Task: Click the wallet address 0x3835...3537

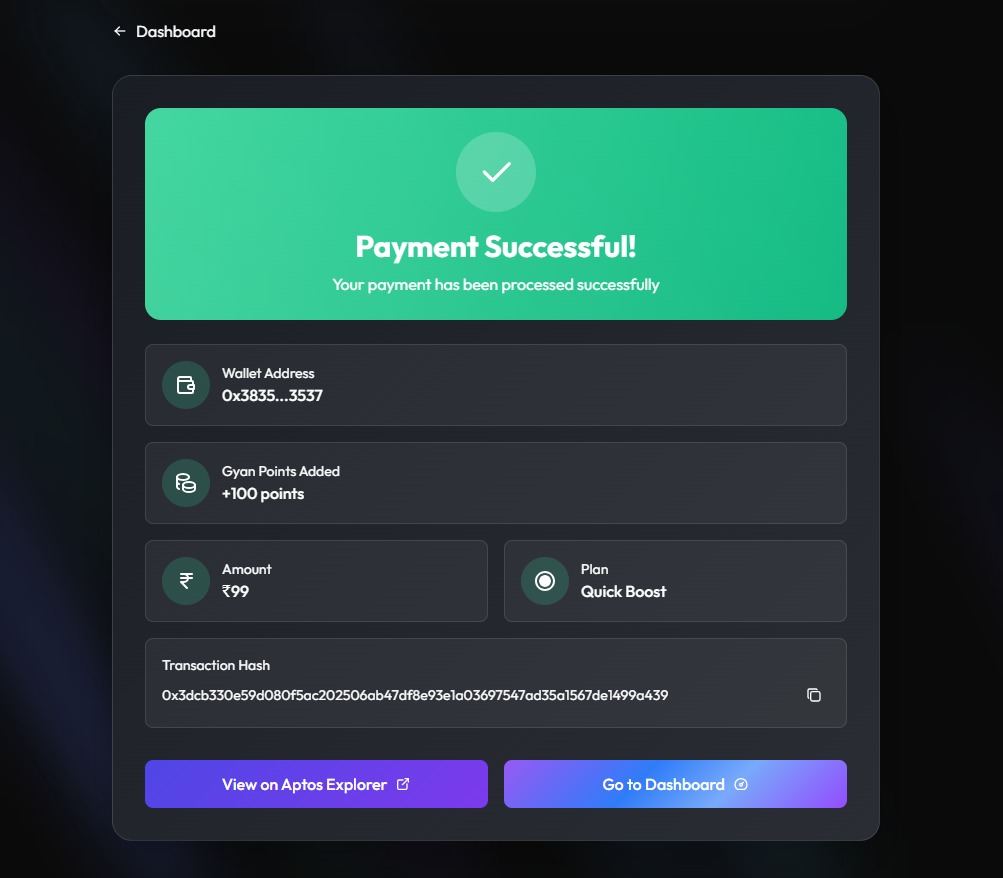Action: tap(272, 396)
